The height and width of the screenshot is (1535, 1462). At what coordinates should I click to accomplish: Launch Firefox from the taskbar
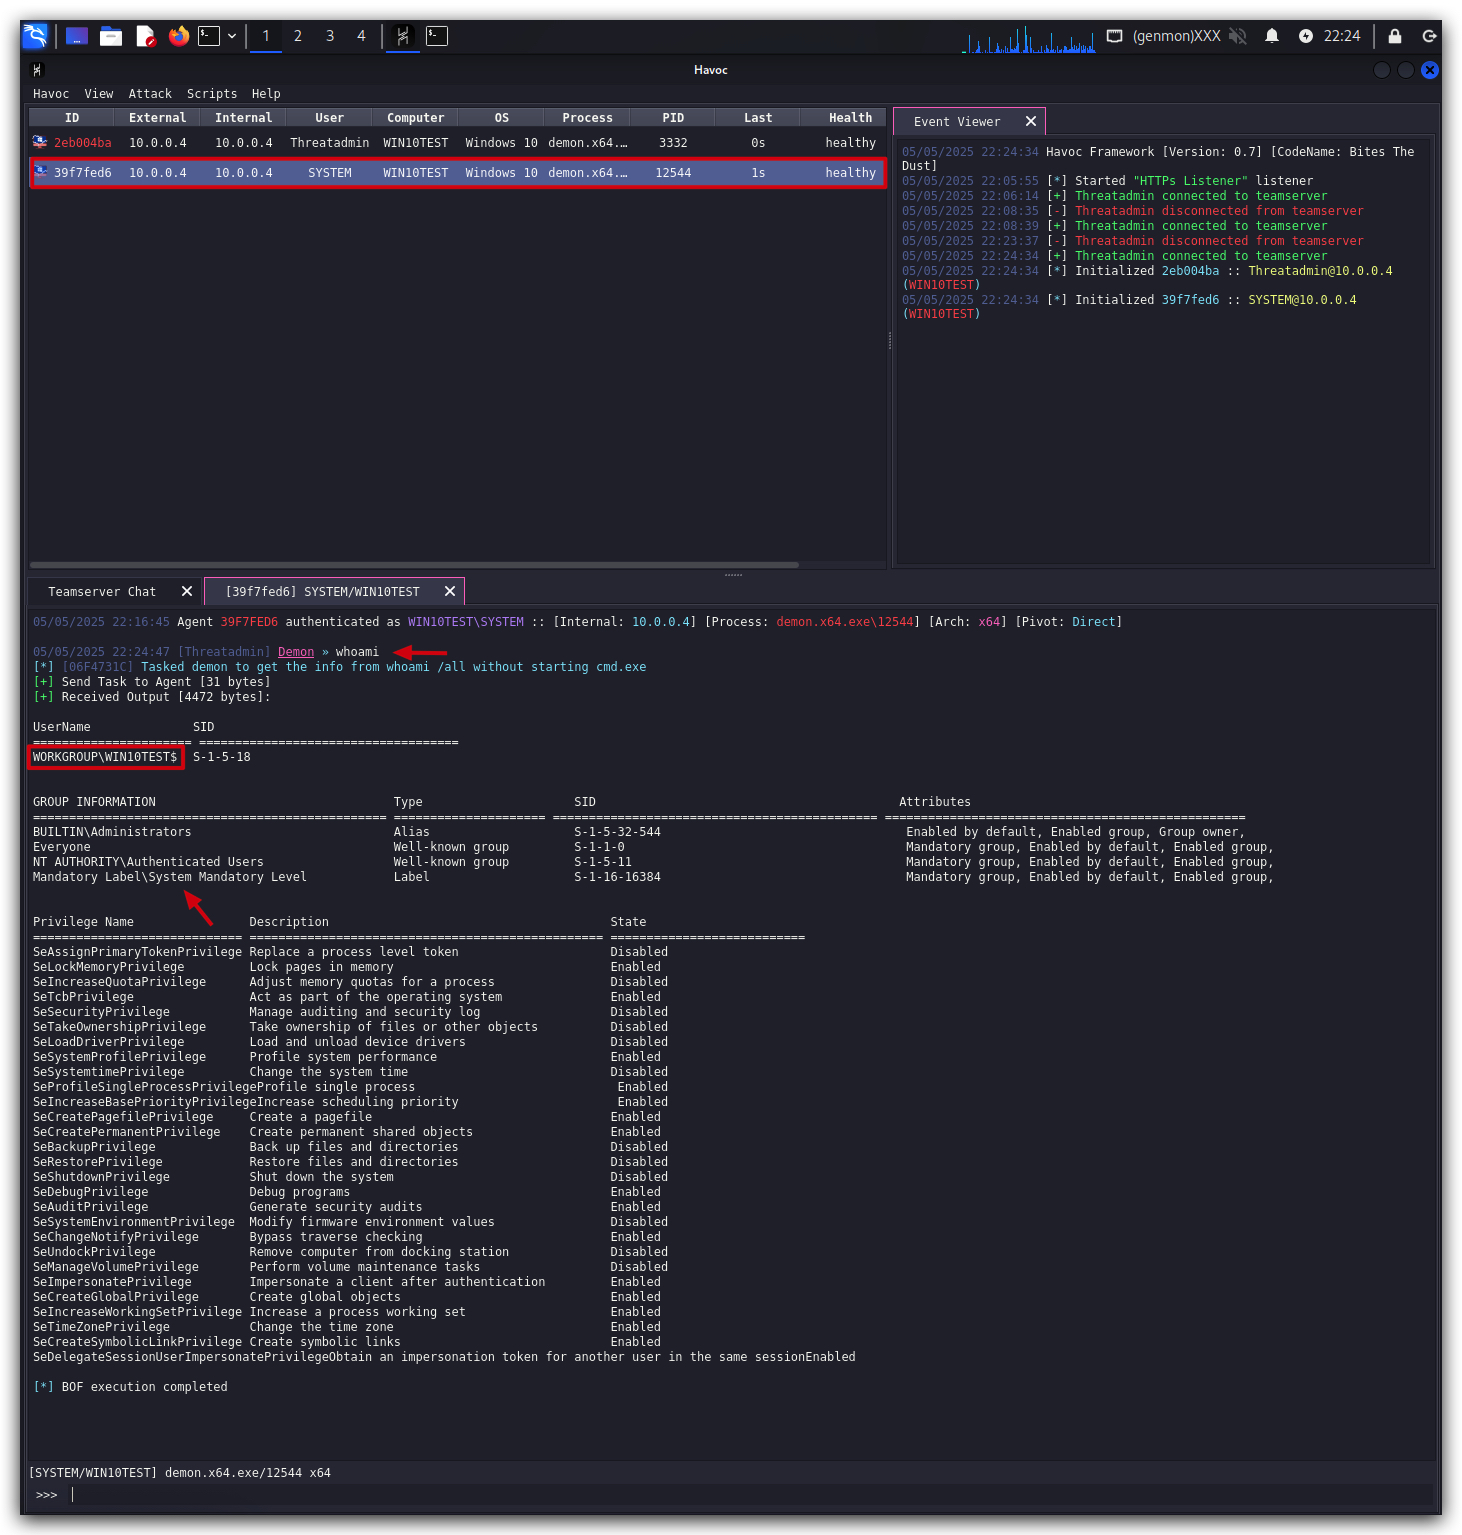179,36
